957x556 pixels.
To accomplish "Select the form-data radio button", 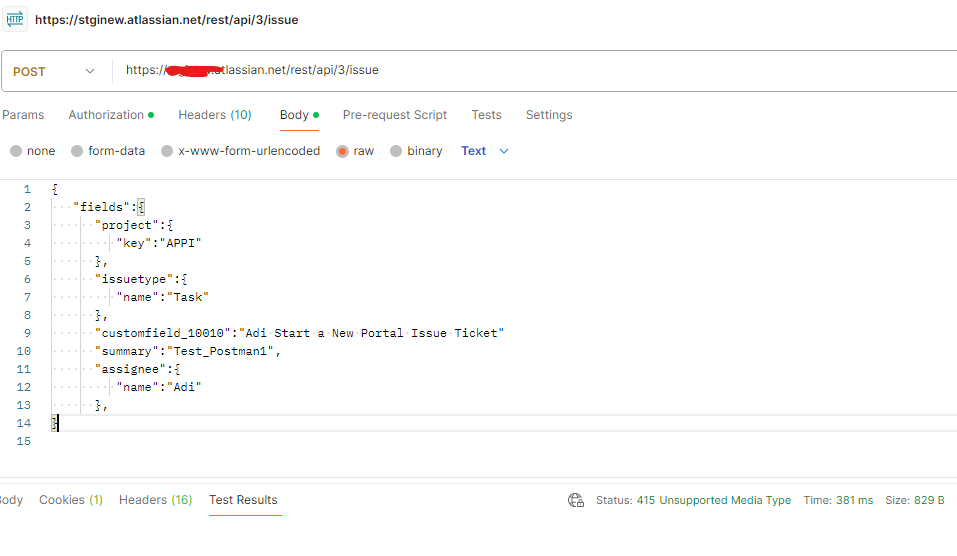I will (x=77, y=151).
